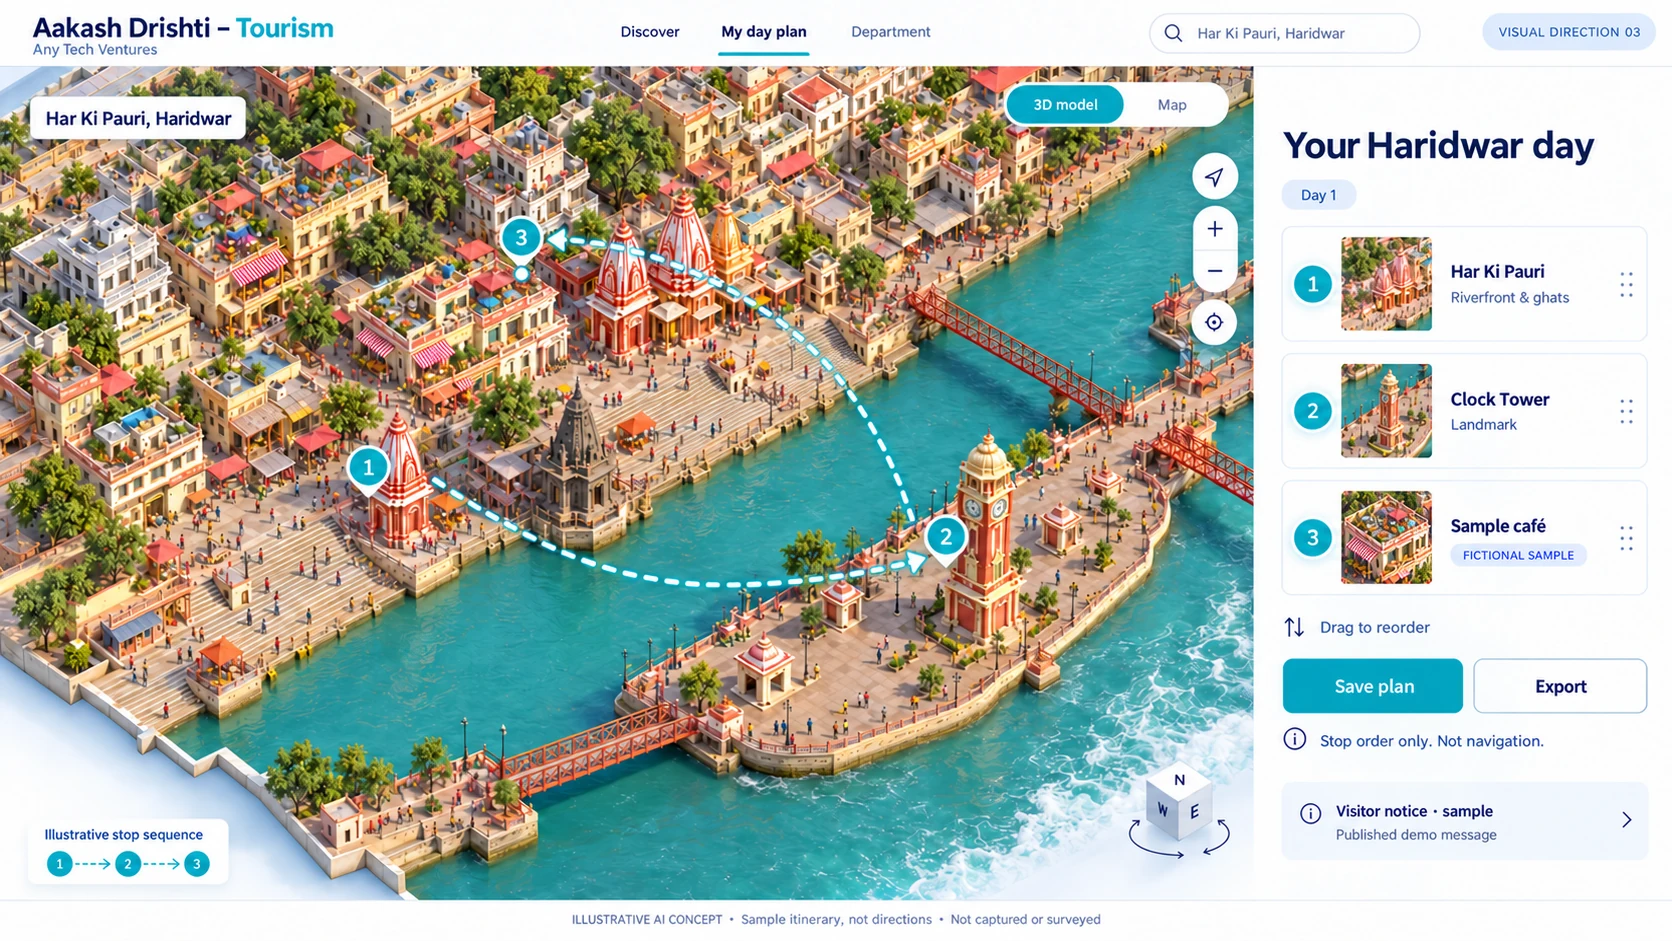Click the search magnifier icon
1672x941 pixels.
[1173, 33]
